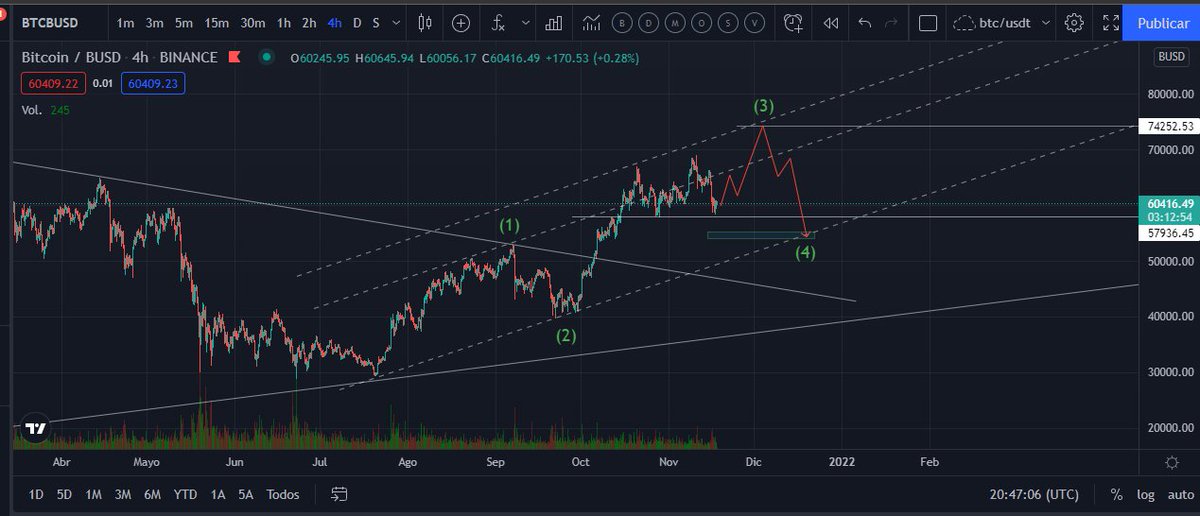
Task: Click the 57936.45 price line label
Action: pos(1167,233)
